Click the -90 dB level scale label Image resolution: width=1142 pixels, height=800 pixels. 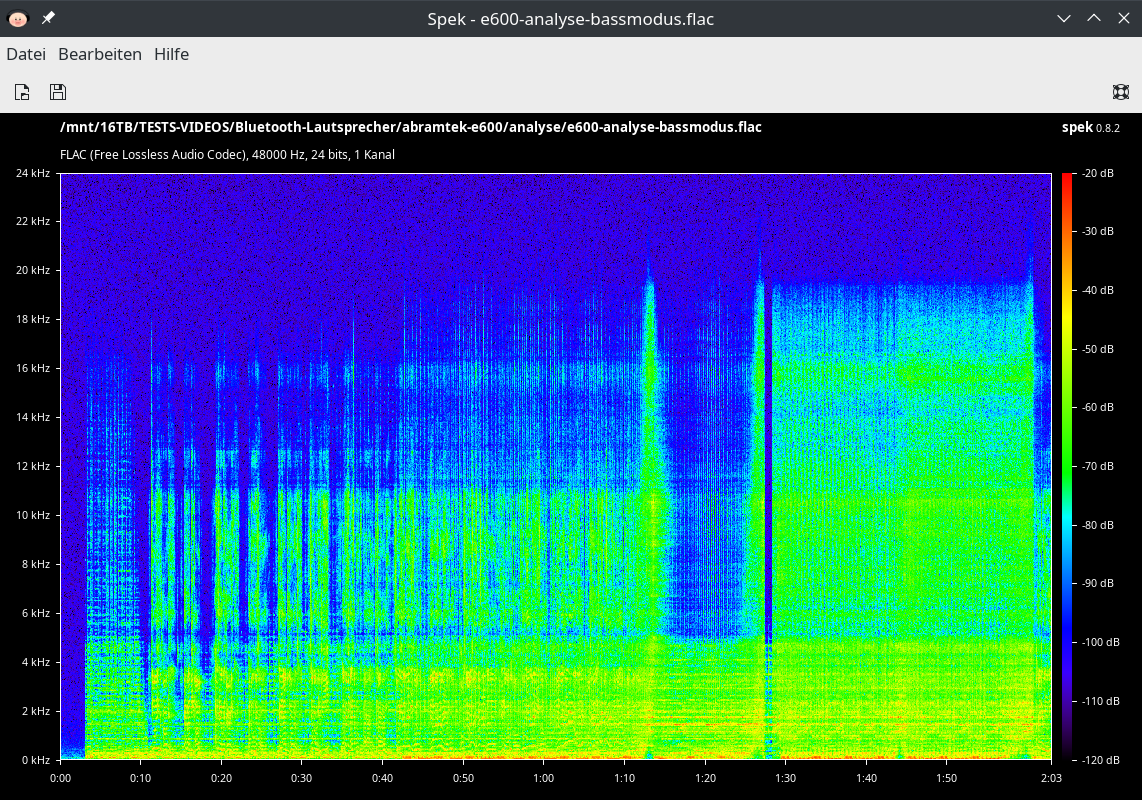pyautogui.click(x=1098, y=583)
